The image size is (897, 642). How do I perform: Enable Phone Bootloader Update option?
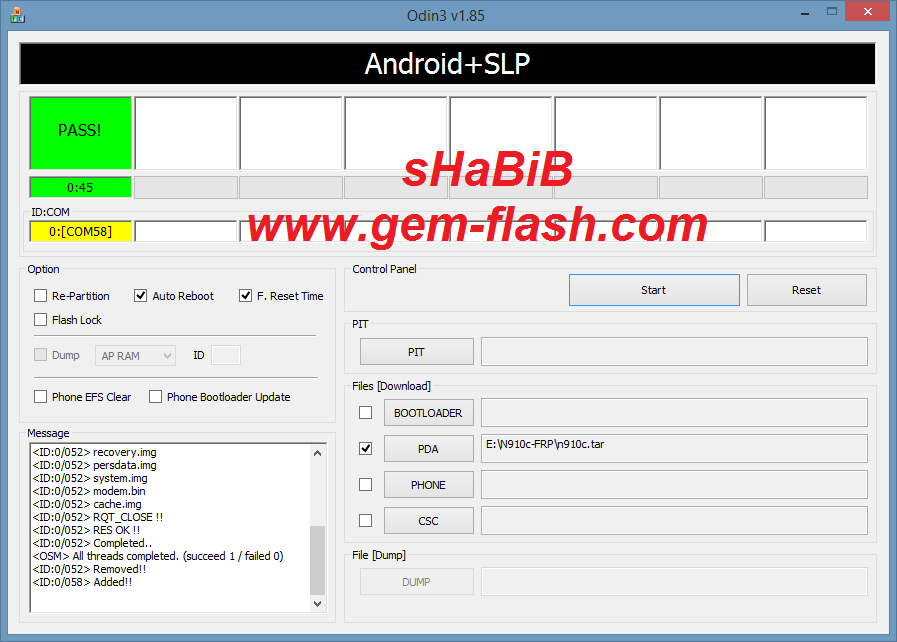tap(155, 397)
